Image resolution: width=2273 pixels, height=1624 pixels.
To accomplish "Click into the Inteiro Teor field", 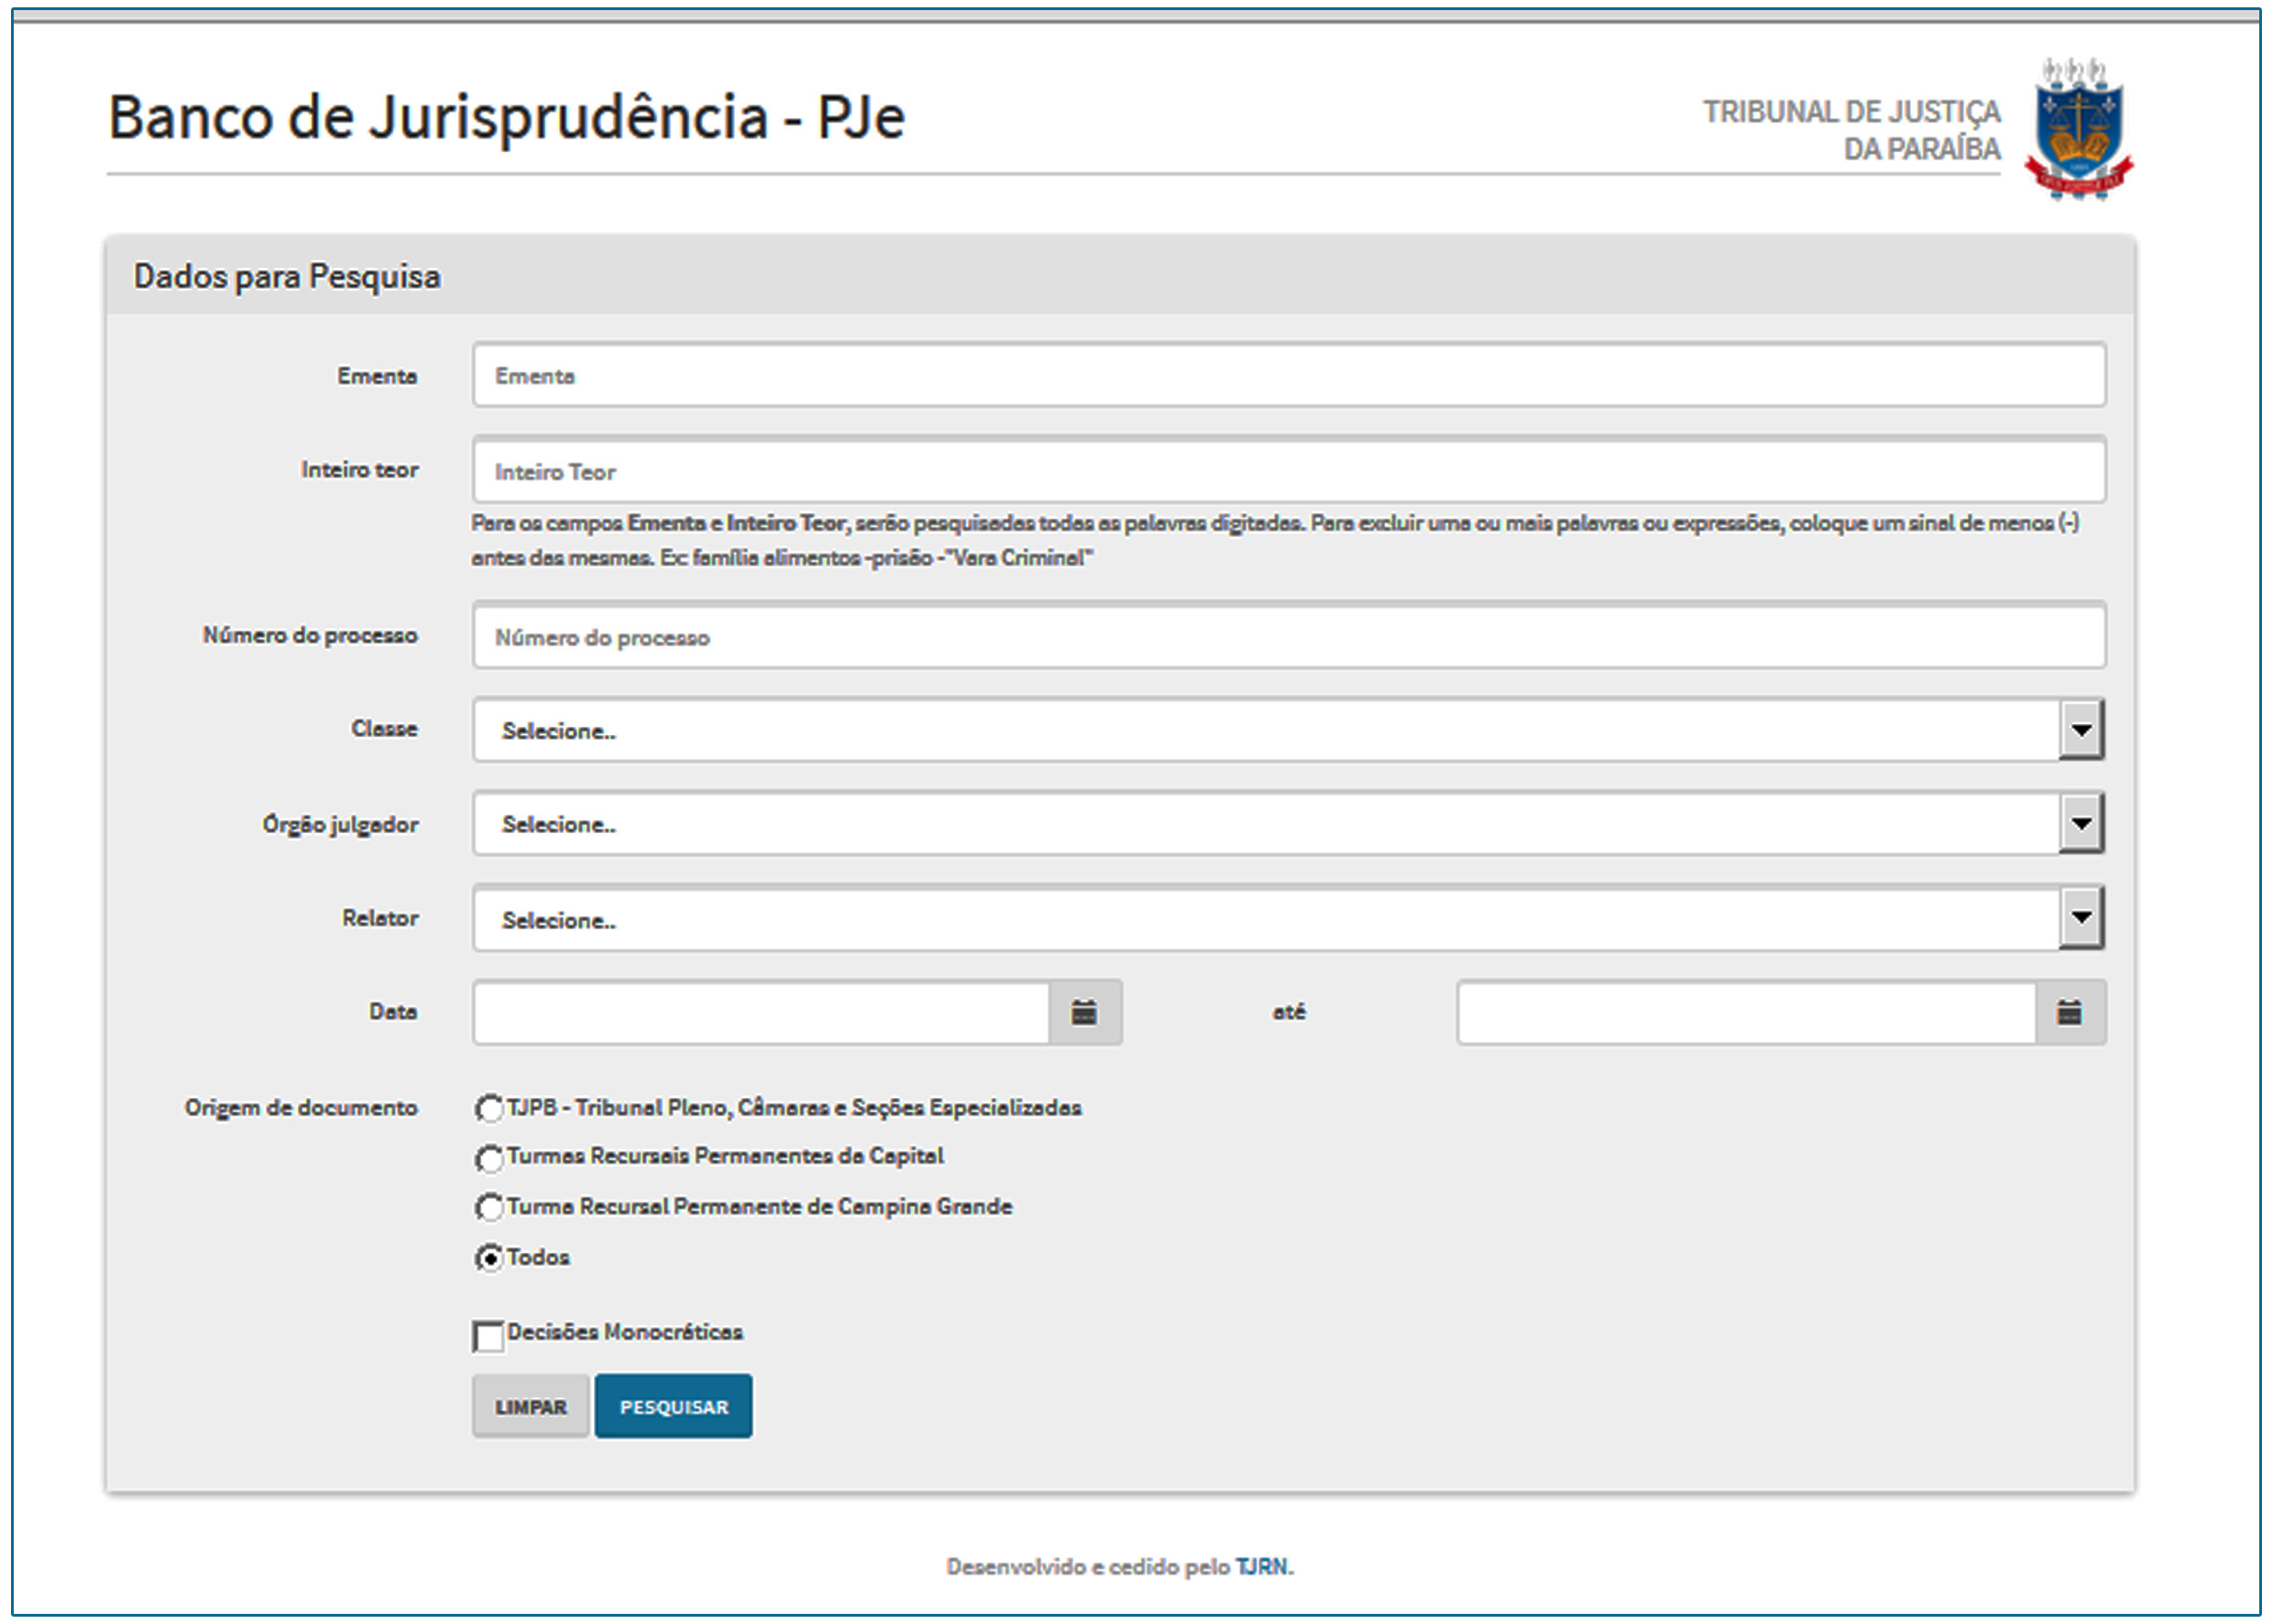I will [x=1288, y=470].
